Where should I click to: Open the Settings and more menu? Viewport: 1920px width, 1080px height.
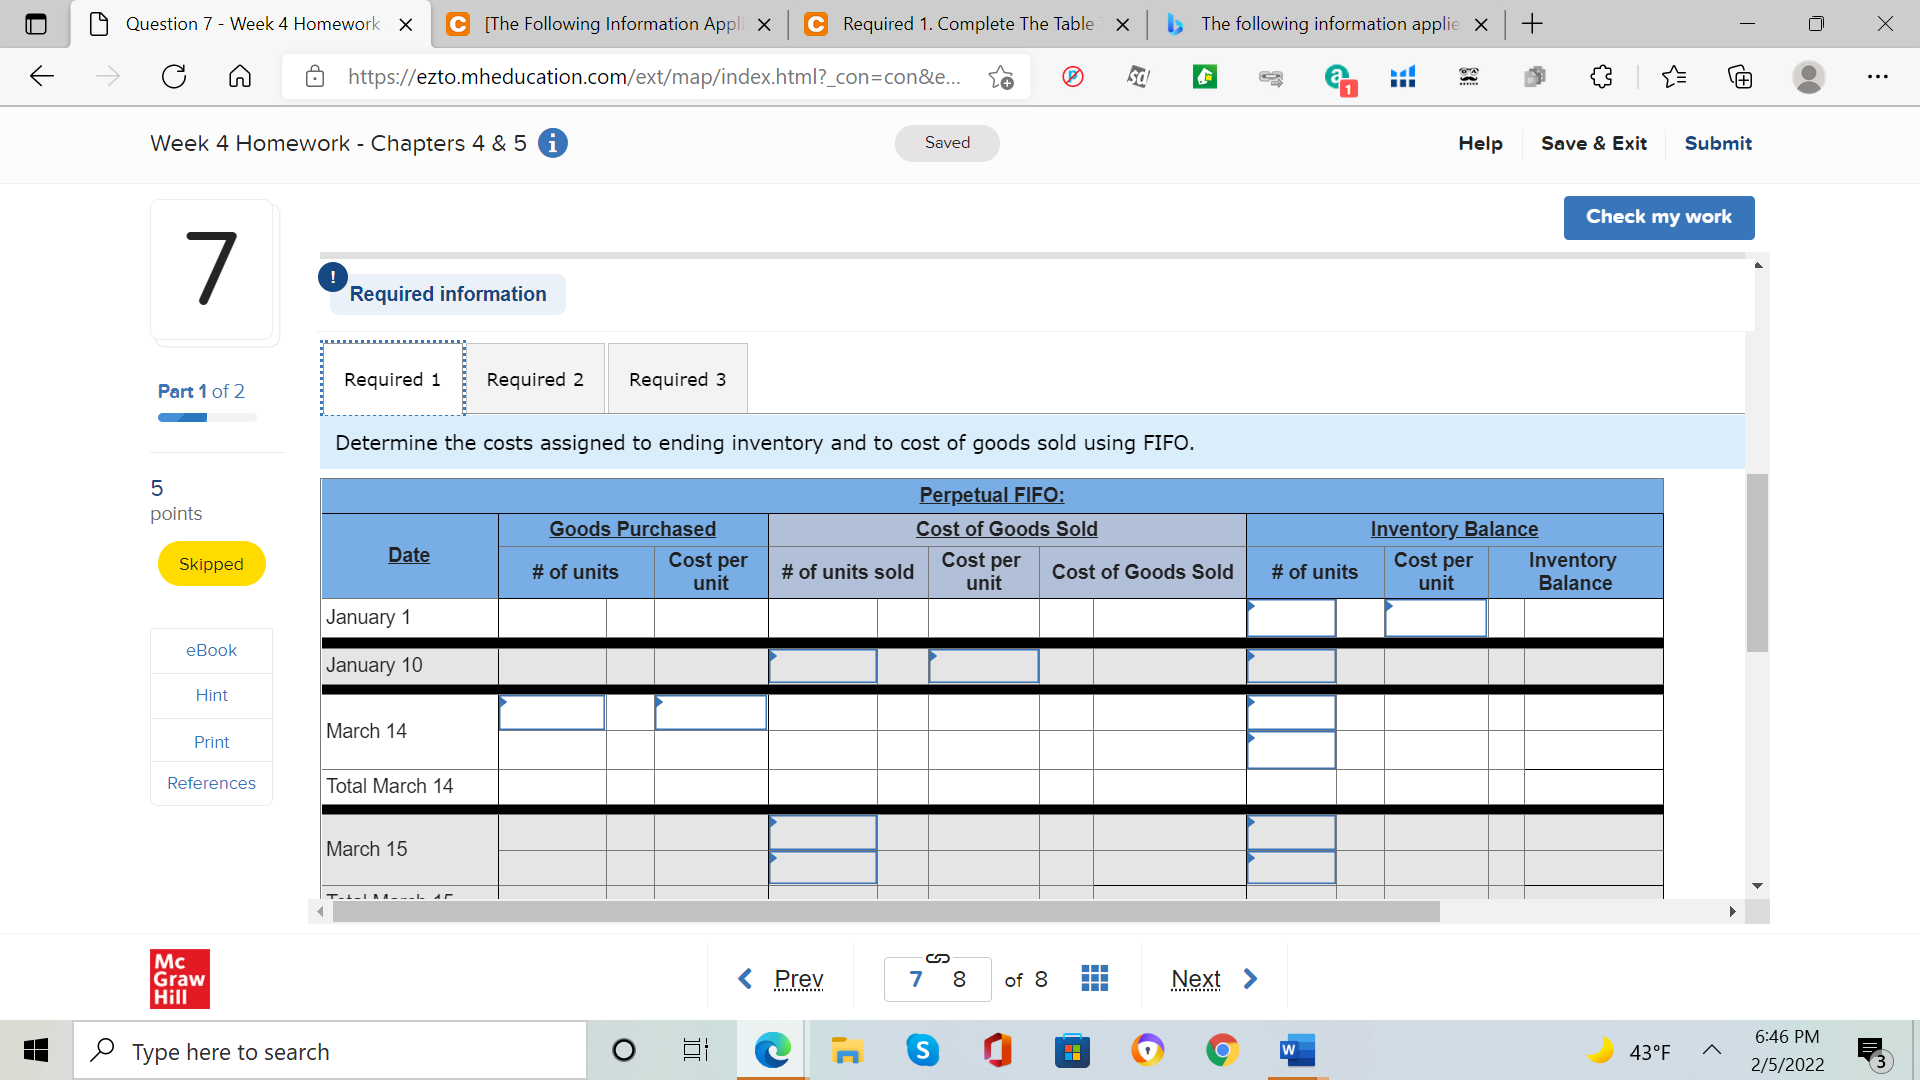(x=1879, y=76)
